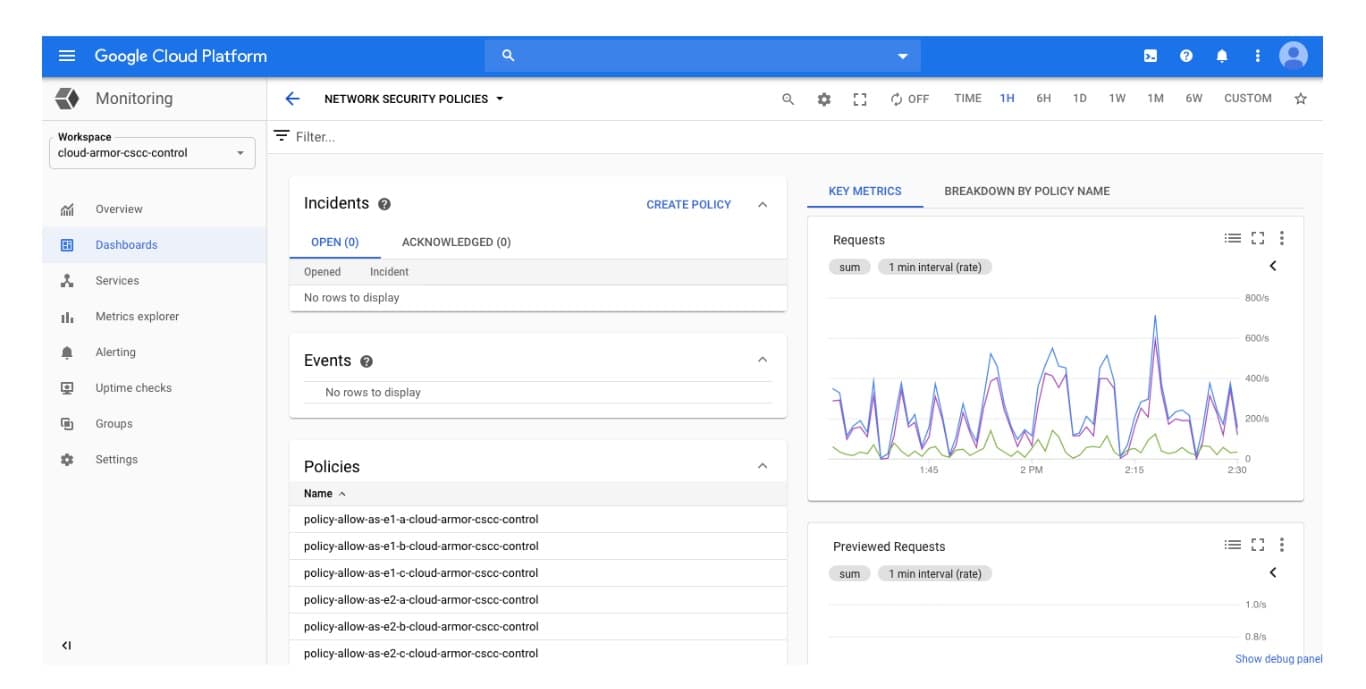The width and height of the screenshot is (1366, 689).
Task: Collapse the left navigation panel
Action: 67,646
